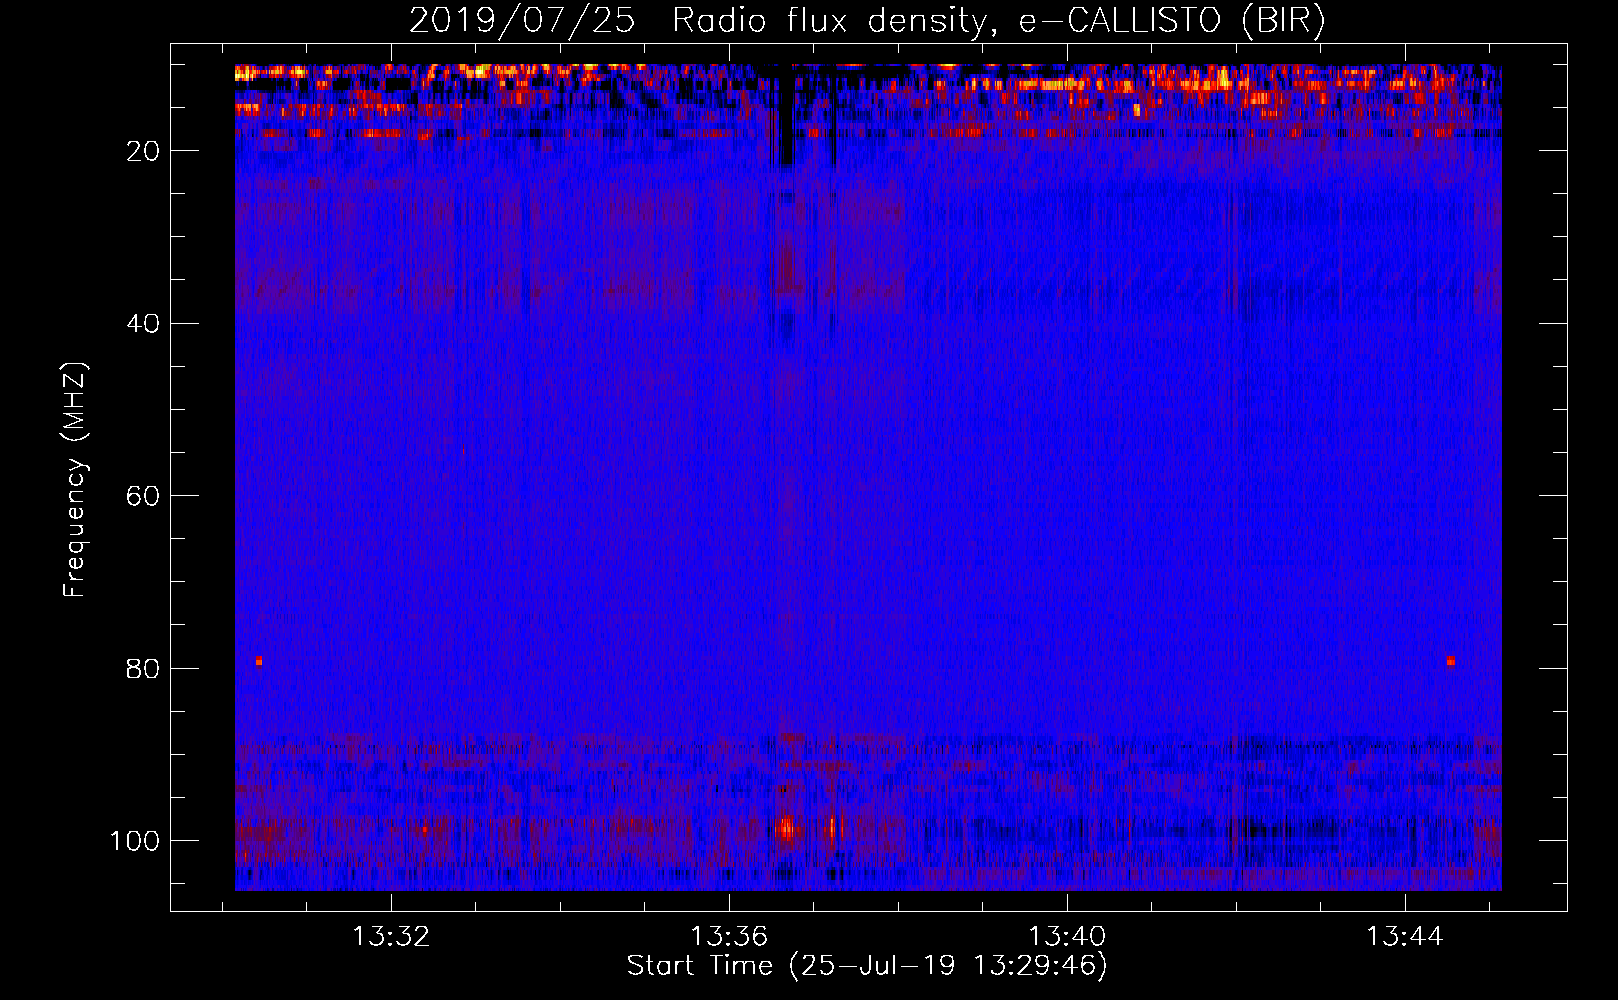
Task: Click the red dot near 80 MHz at right edge
Action: tap(1451, 661)
